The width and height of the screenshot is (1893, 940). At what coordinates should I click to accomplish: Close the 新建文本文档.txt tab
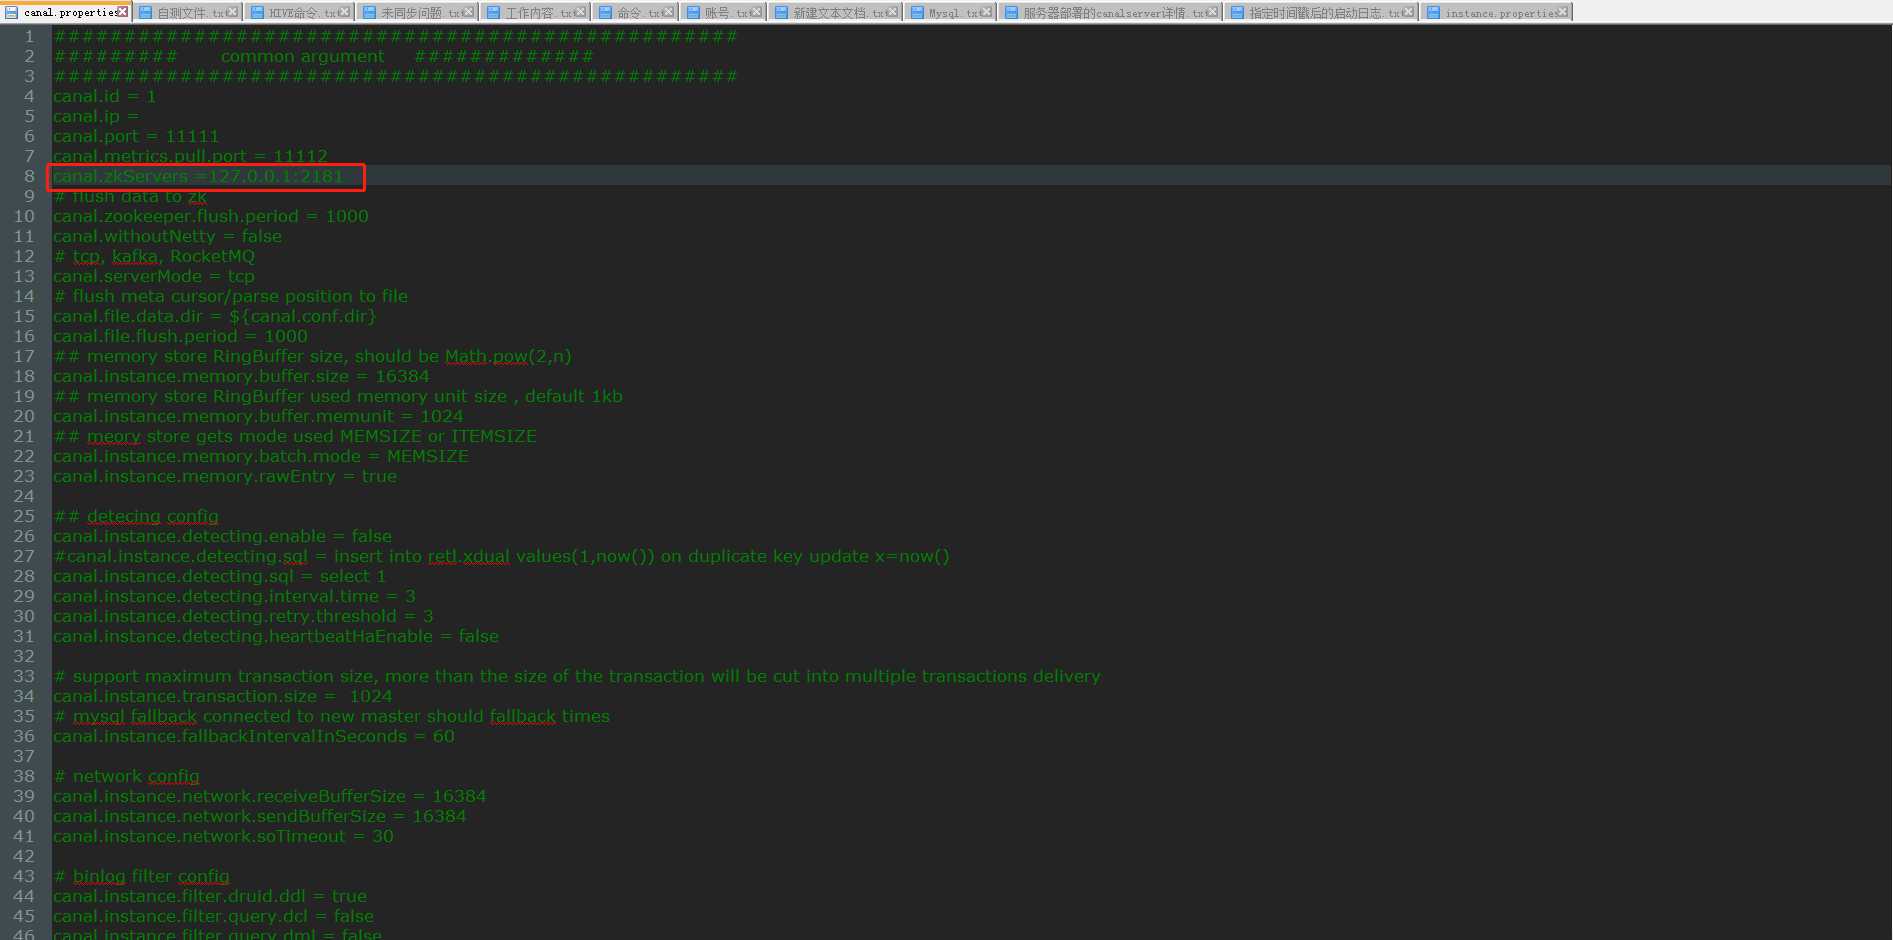click(892, 12)
